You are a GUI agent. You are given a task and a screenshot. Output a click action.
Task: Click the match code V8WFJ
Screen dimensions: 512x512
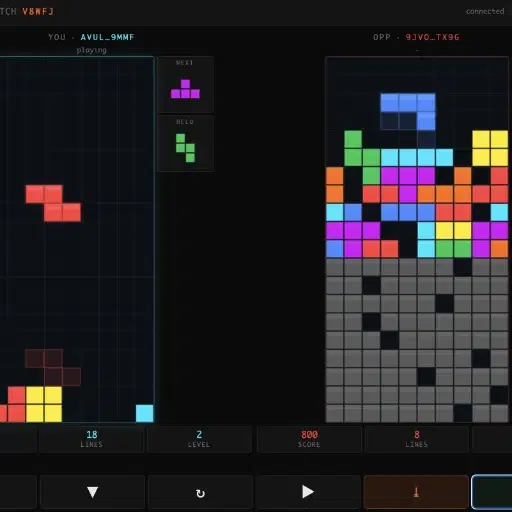tap(38, 12)
